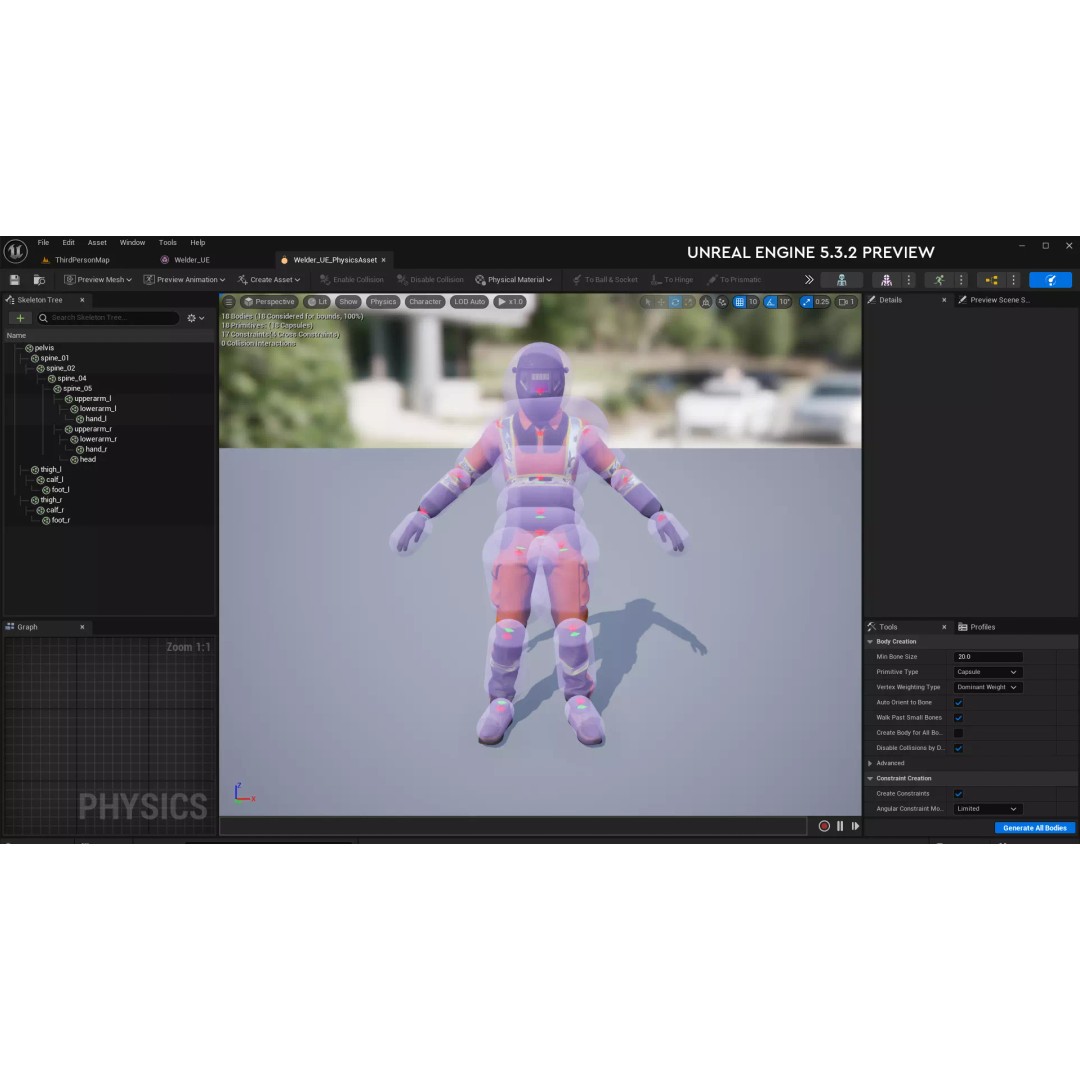Expand the Advanced section

870,763
